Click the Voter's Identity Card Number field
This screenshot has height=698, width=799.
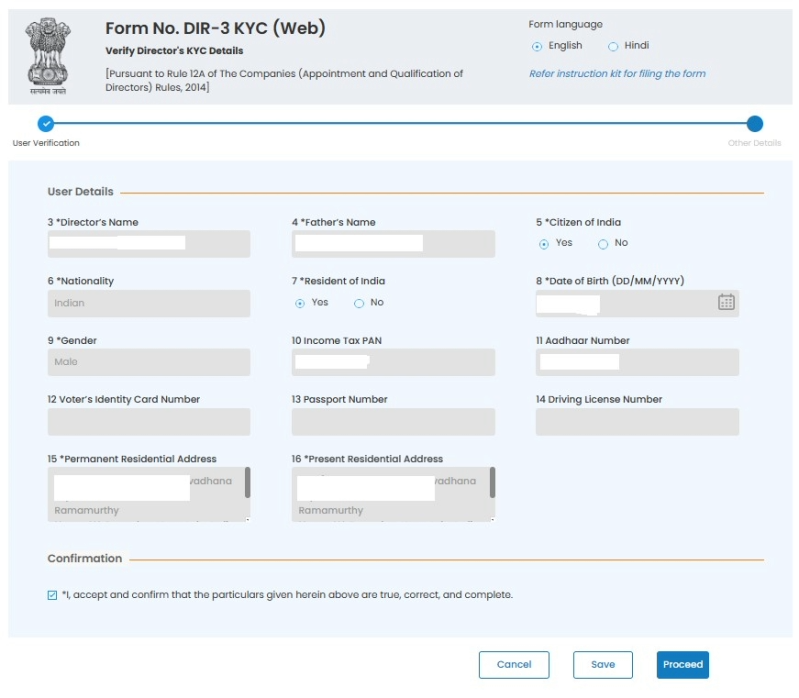(x=149, y=421)
